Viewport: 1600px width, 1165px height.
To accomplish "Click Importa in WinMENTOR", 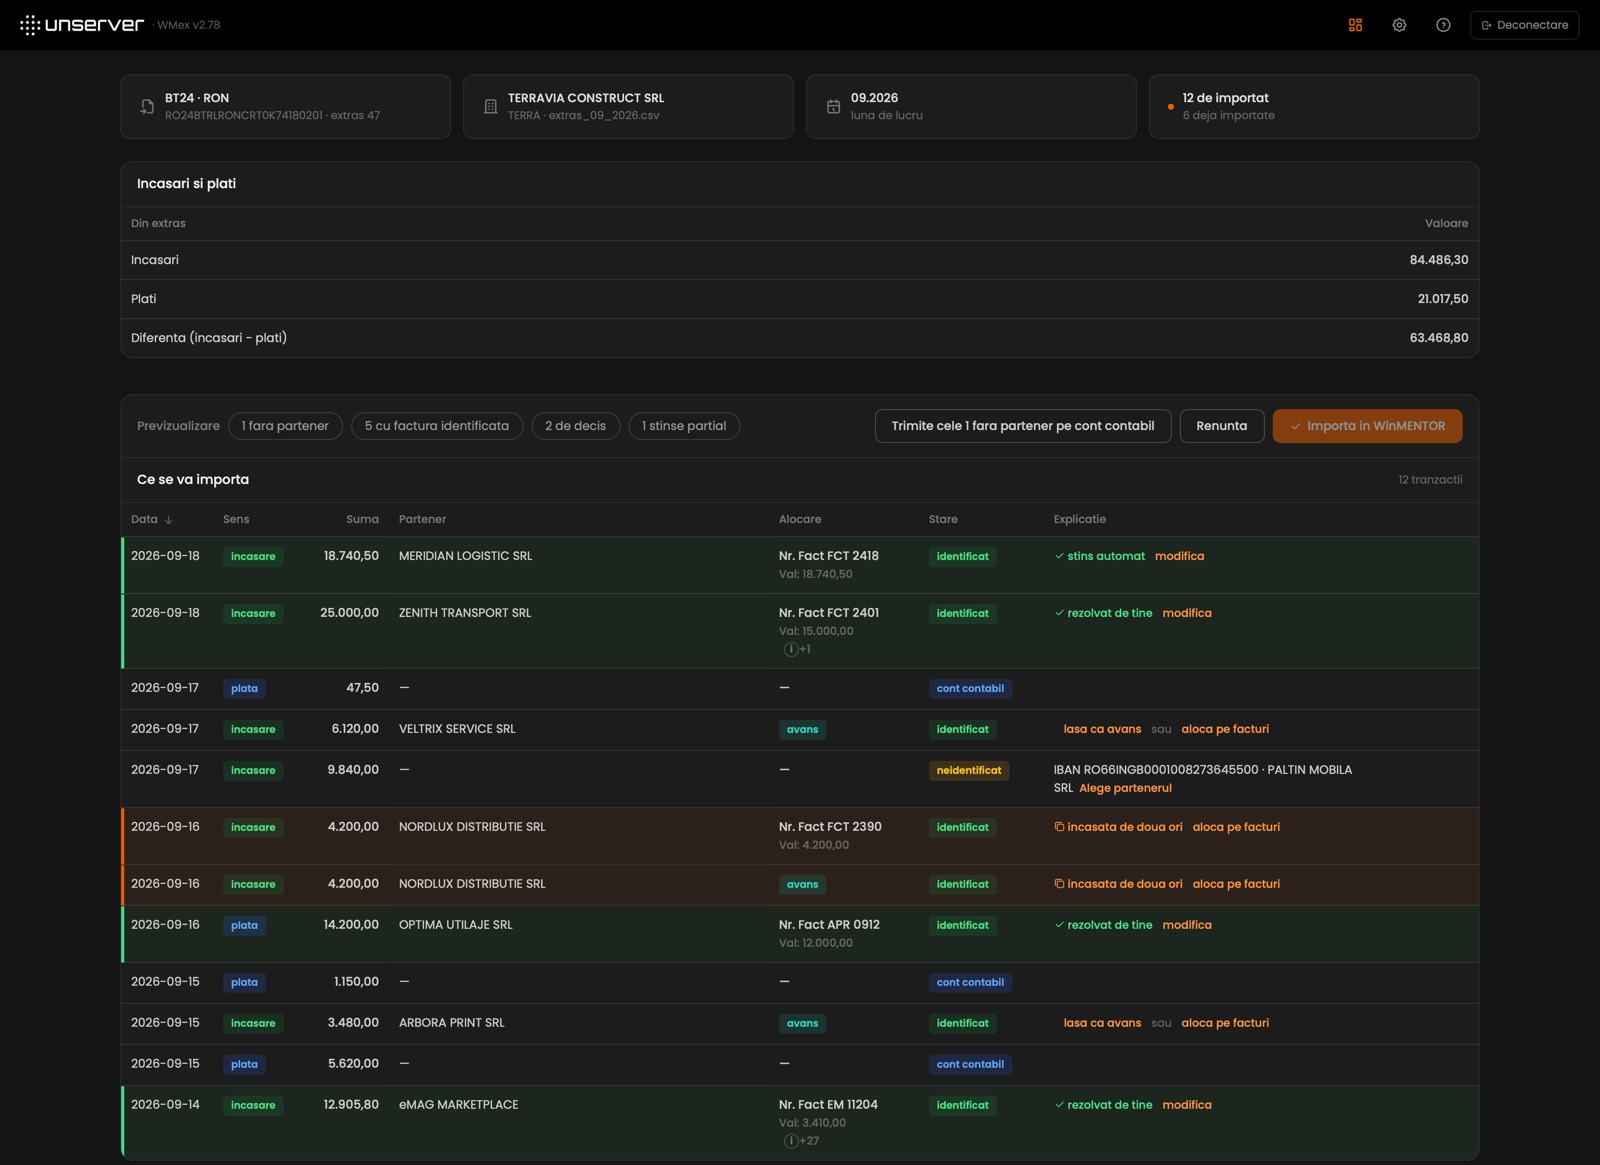I will coord(1367,426).
